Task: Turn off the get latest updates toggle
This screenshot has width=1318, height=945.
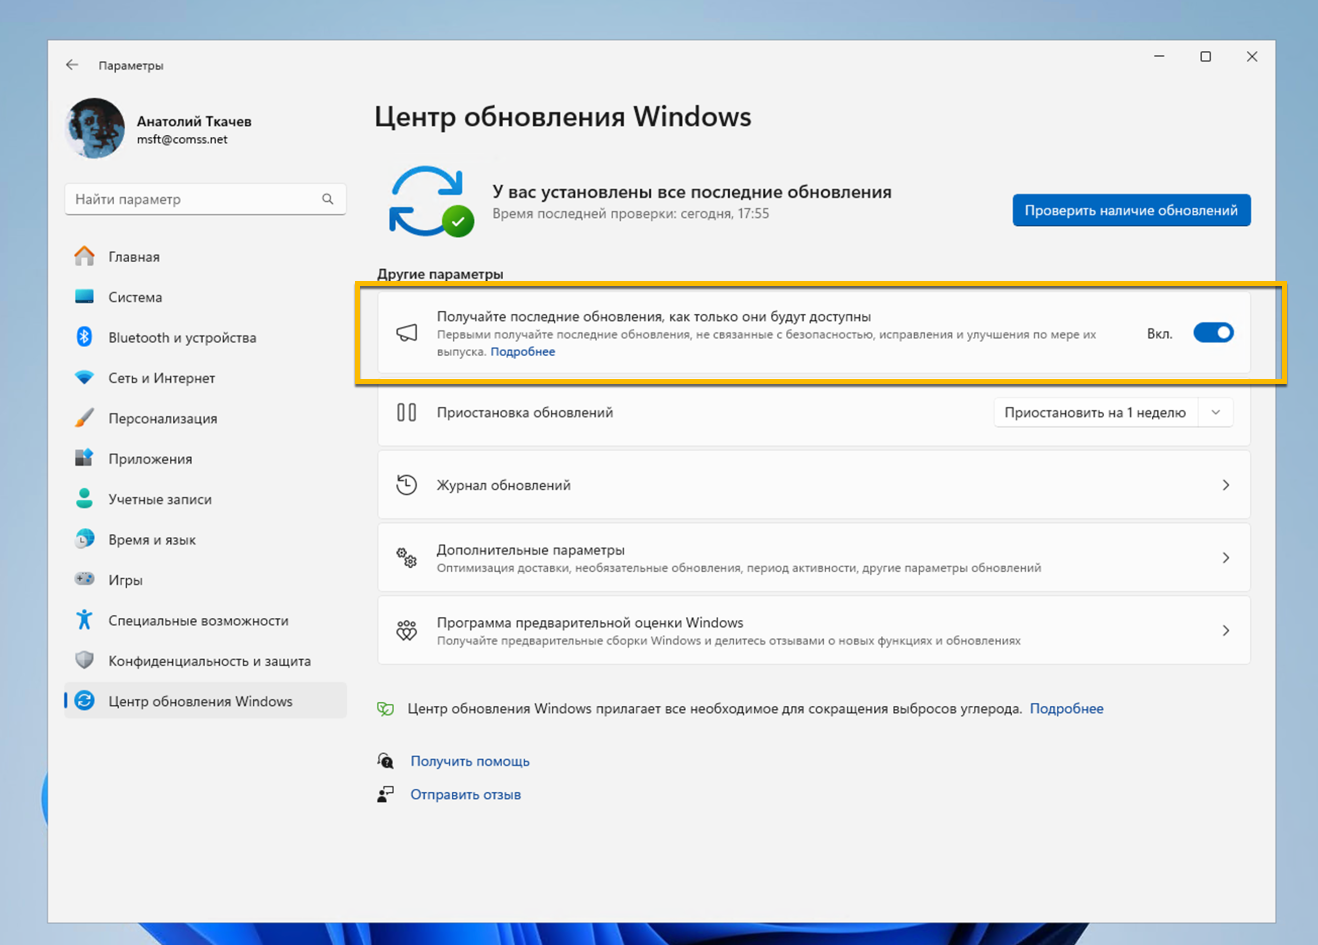Action: click(x=1213, y=333)
